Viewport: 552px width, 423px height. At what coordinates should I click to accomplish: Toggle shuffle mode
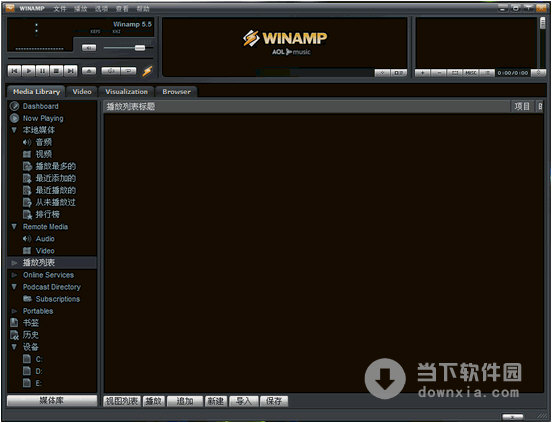point(111,71)
